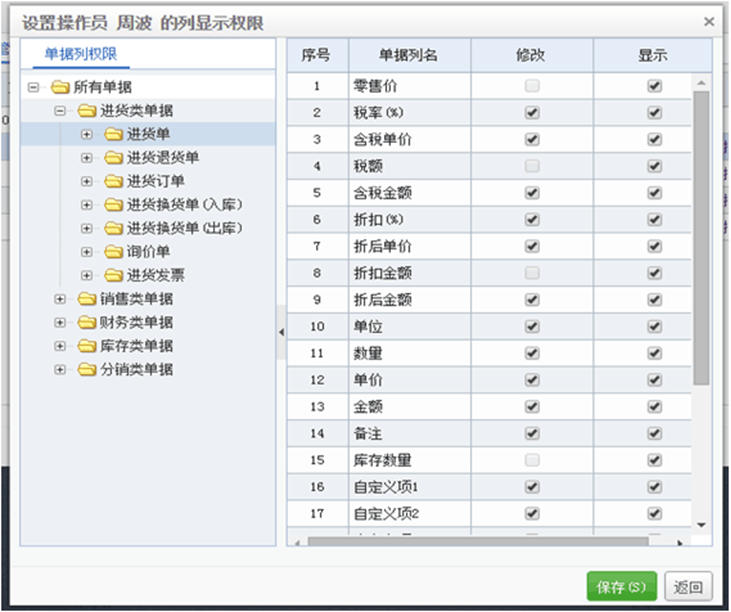The image size is (731, 612).
Task: Collapse the 所有单据 root tree node
Action: pyautogui.click(x=34, y=88)
